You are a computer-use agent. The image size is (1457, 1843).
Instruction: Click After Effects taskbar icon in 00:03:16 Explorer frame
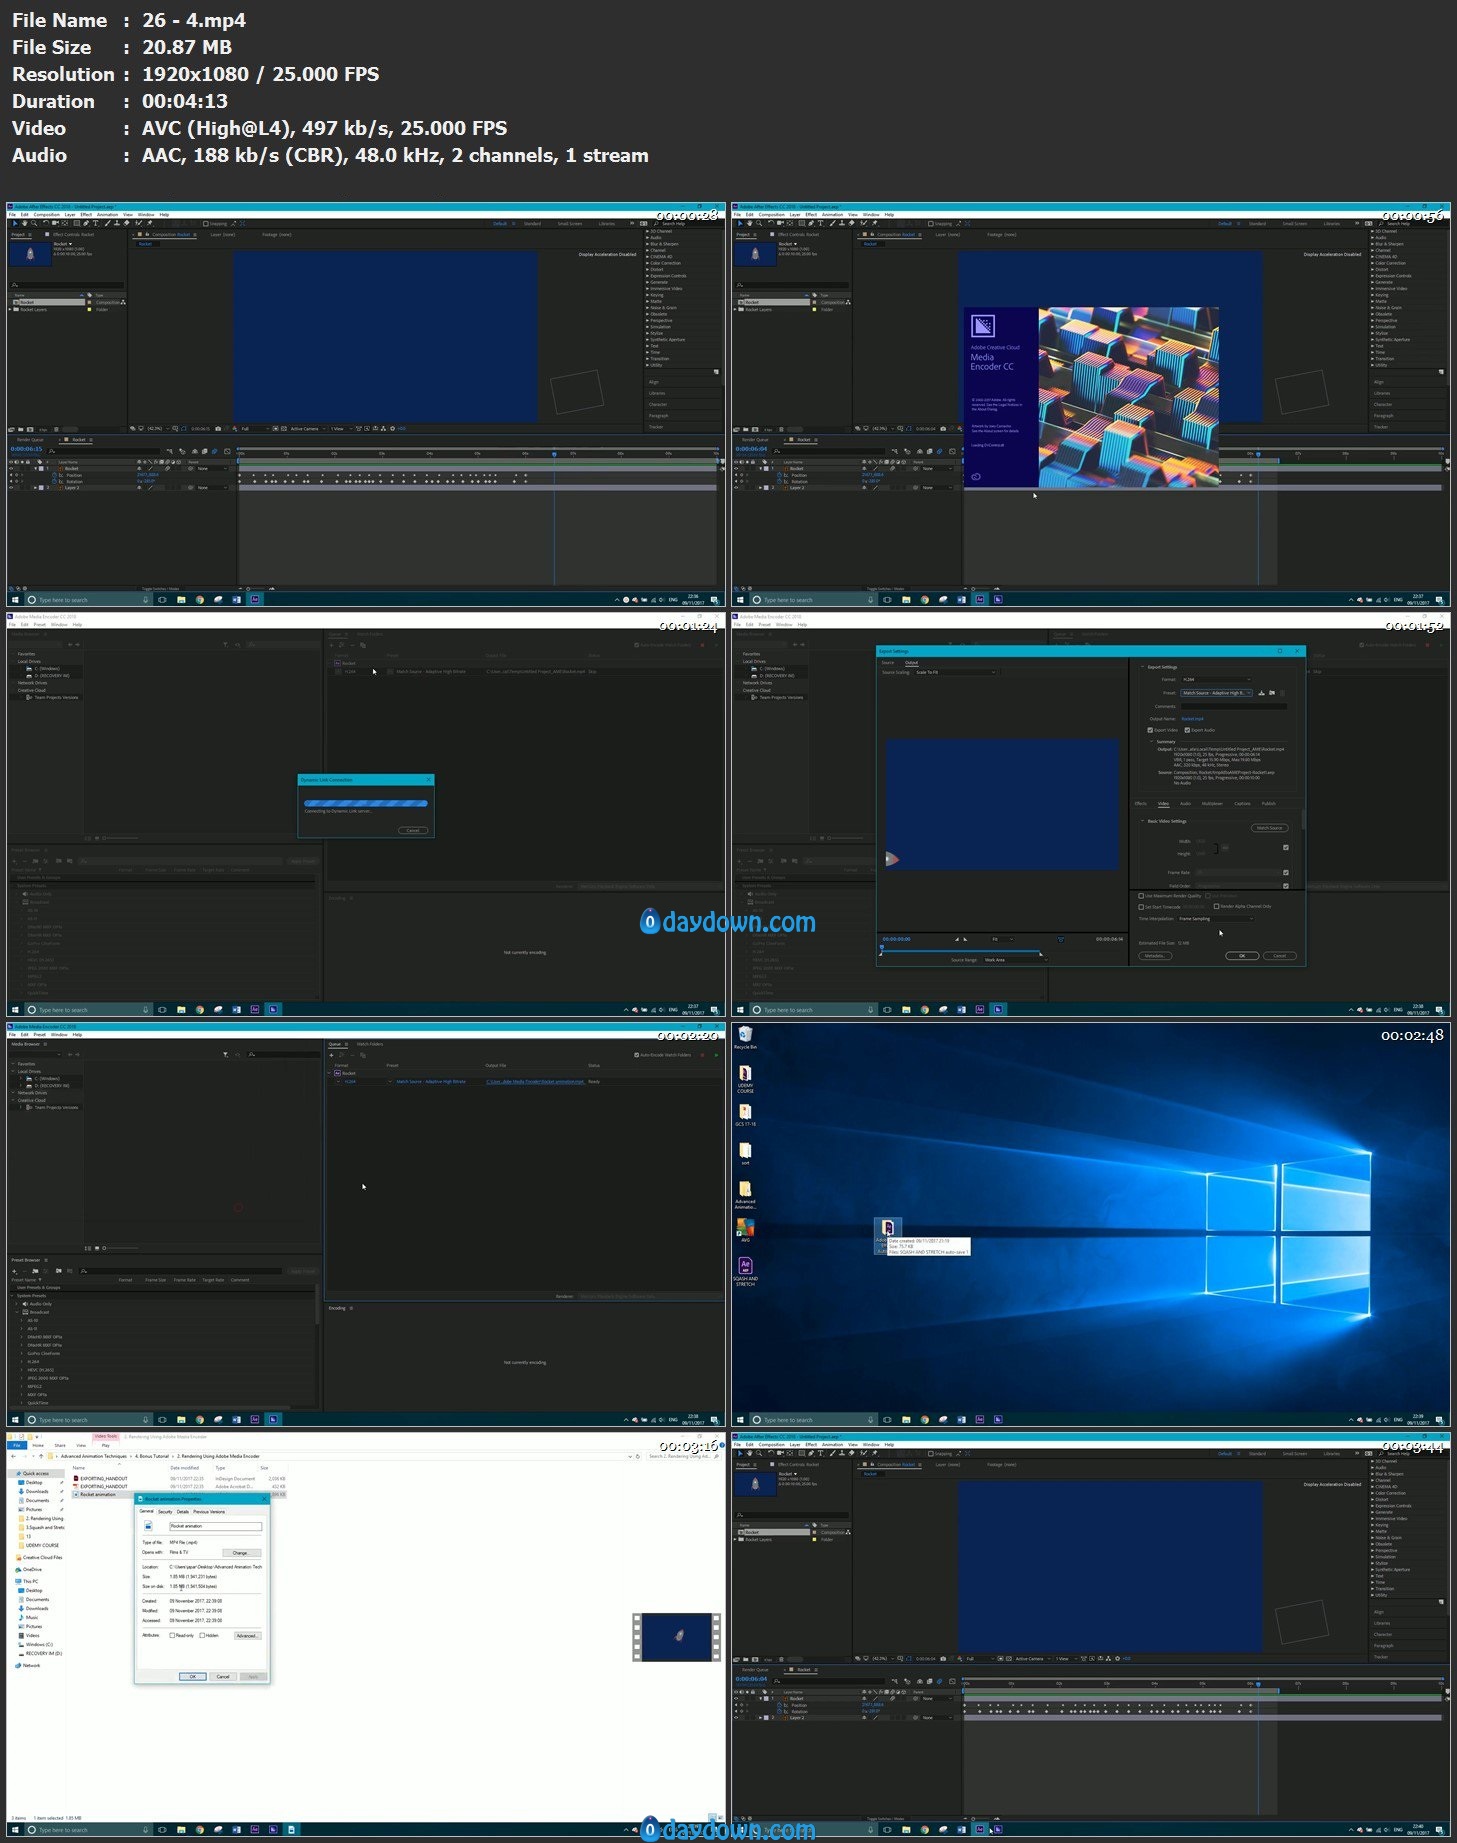click(254, 1829)
